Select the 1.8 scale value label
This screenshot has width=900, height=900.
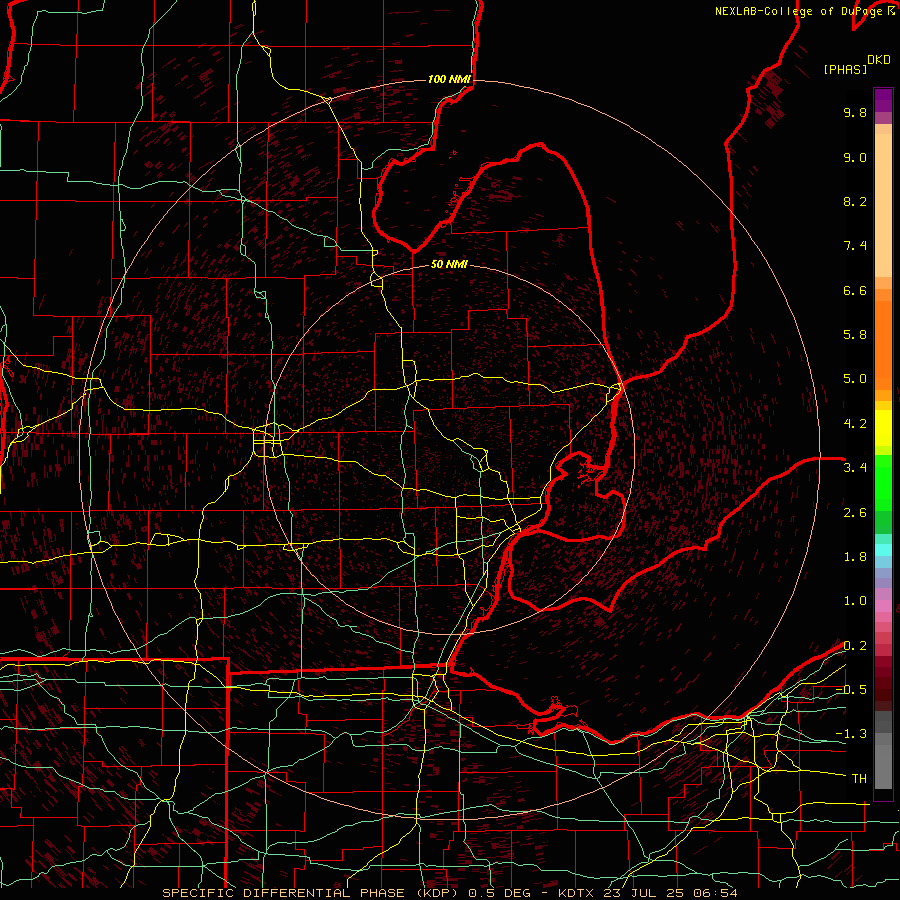pyautogui.click(x=855, y=557)
